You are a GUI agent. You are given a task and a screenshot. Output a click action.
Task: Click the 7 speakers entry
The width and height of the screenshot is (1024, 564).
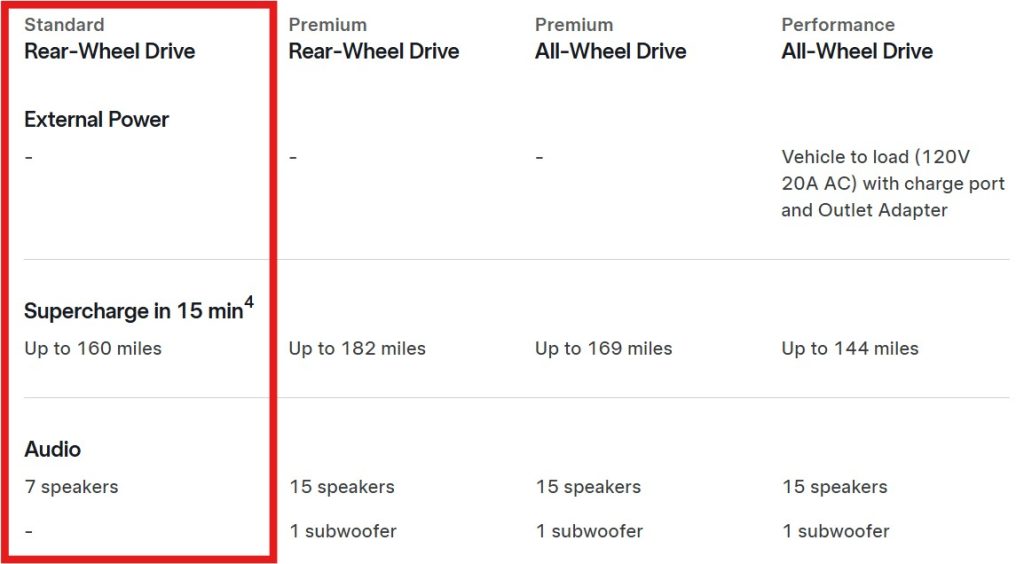[71, 487]
